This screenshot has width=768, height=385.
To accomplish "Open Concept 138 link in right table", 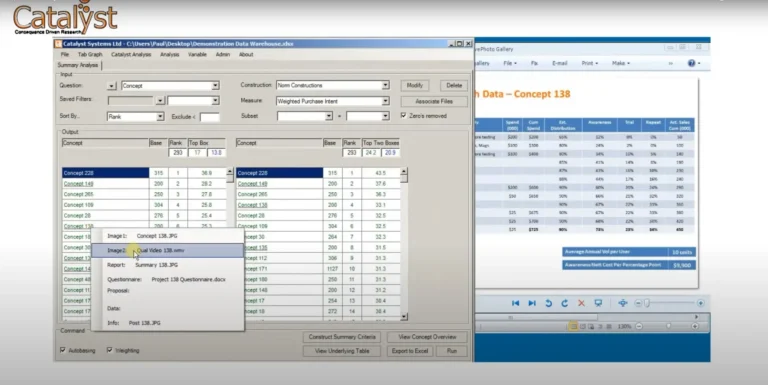I will pos(252,205).
